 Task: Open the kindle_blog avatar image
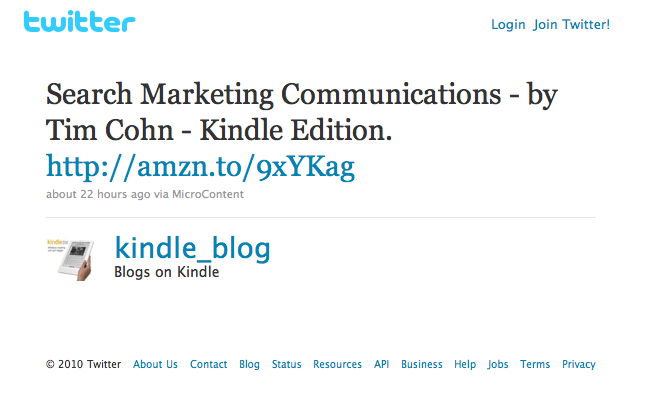(x=70, y=259)
